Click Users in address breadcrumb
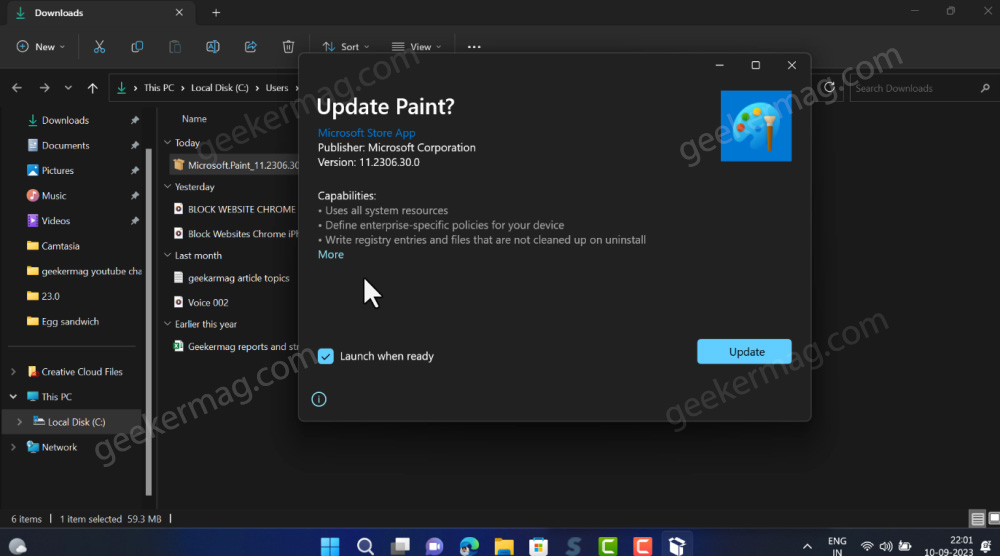The height and width of the screenshot is (556, 1000). coord(277,88)
